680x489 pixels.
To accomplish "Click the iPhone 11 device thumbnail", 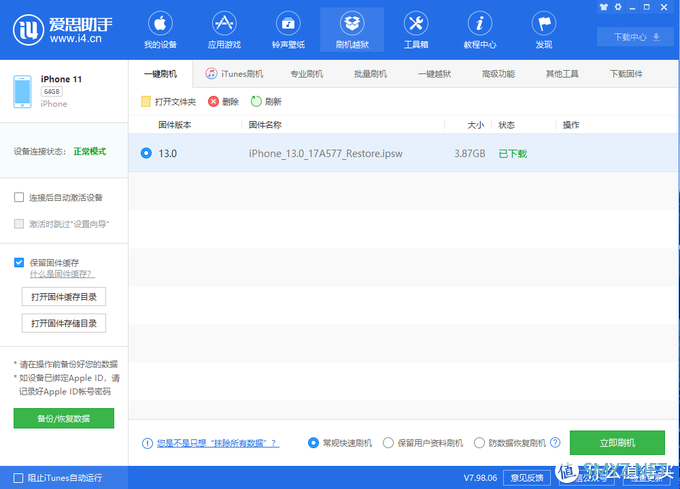I will coord(22,91).
